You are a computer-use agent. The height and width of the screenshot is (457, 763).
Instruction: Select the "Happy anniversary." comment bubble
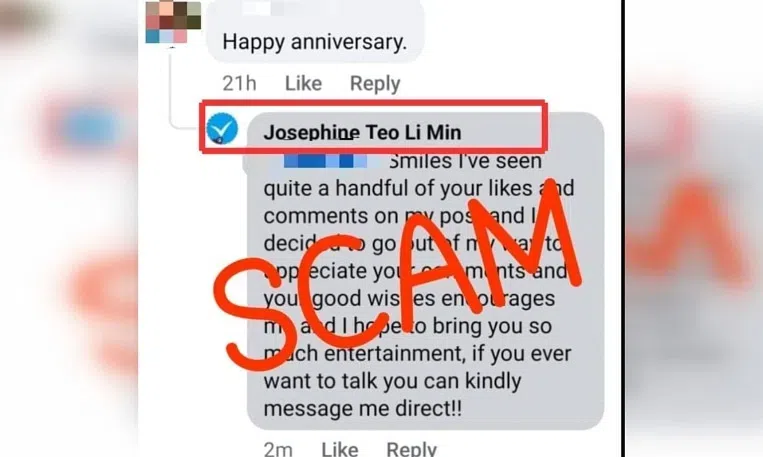[314, 43]
